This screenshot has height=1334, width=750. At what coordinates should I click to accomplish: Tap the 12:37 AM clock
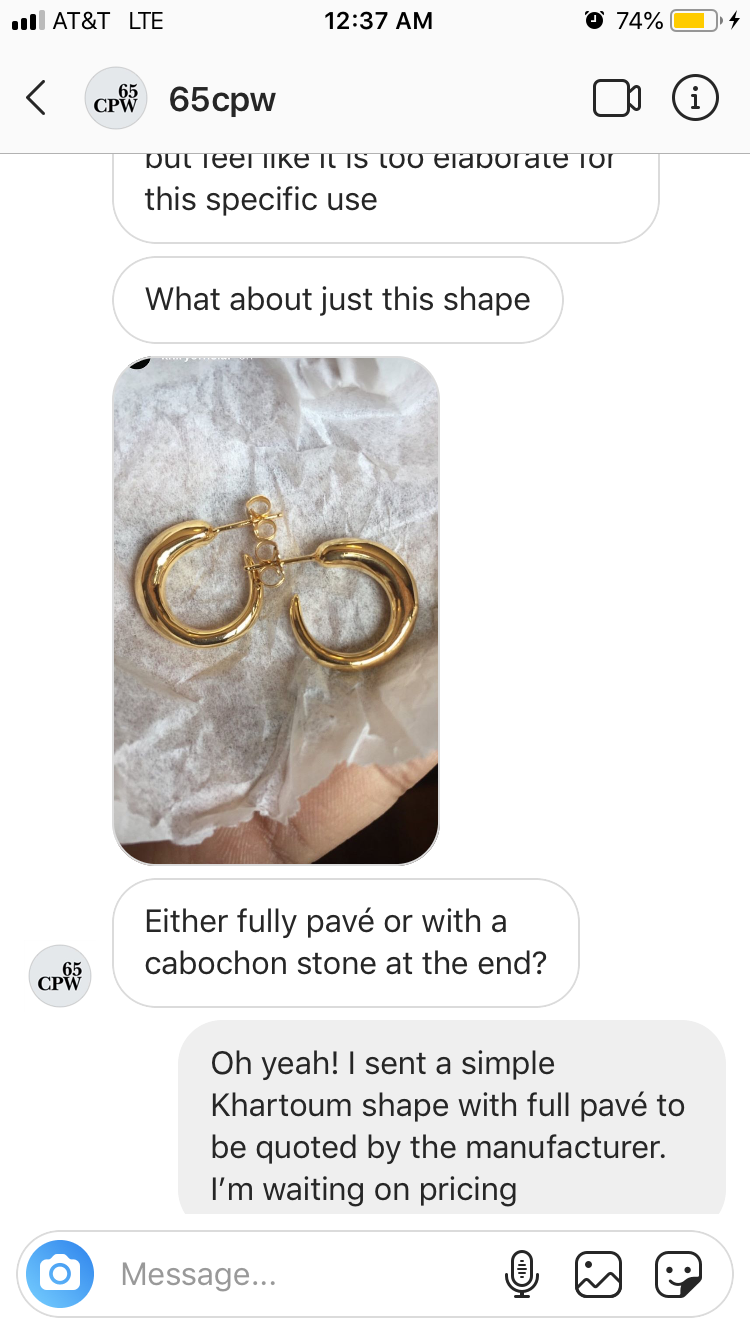pyautogui.click(x=378, y=20)
